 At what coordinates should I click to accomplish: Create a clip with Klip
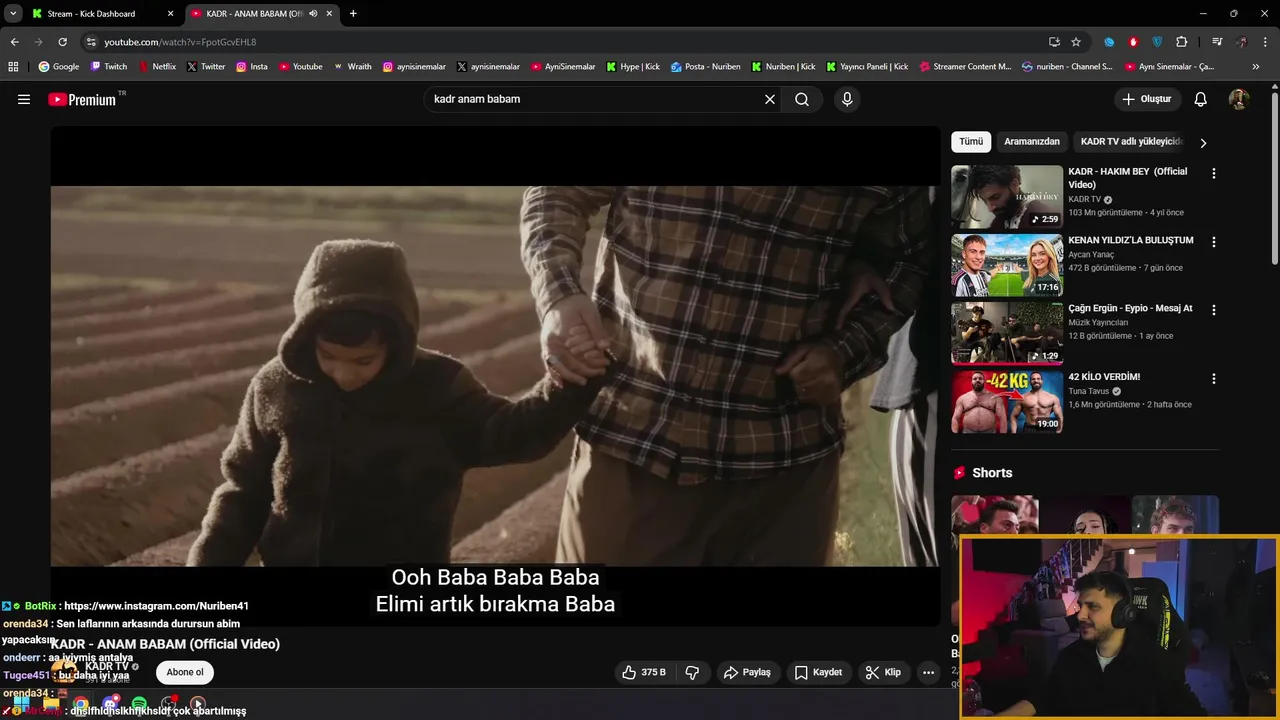[x=883, y=672]
